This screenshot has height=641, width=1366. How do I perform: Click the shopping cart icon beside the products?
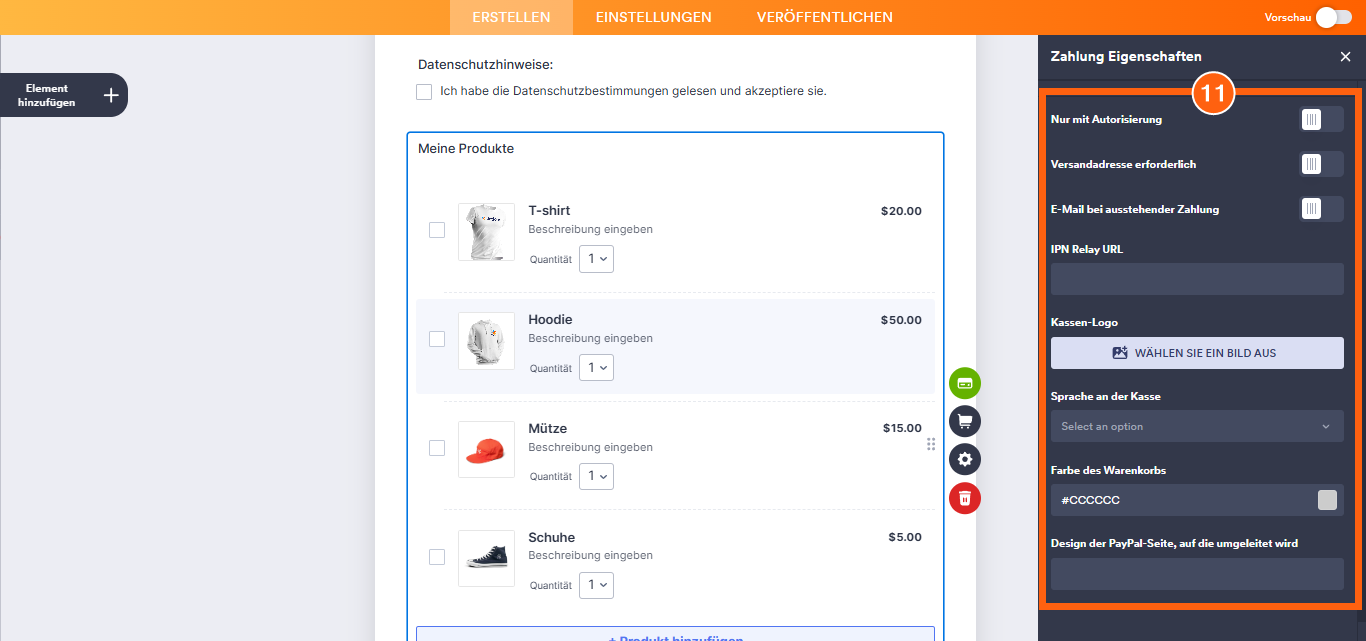point(964,421)
